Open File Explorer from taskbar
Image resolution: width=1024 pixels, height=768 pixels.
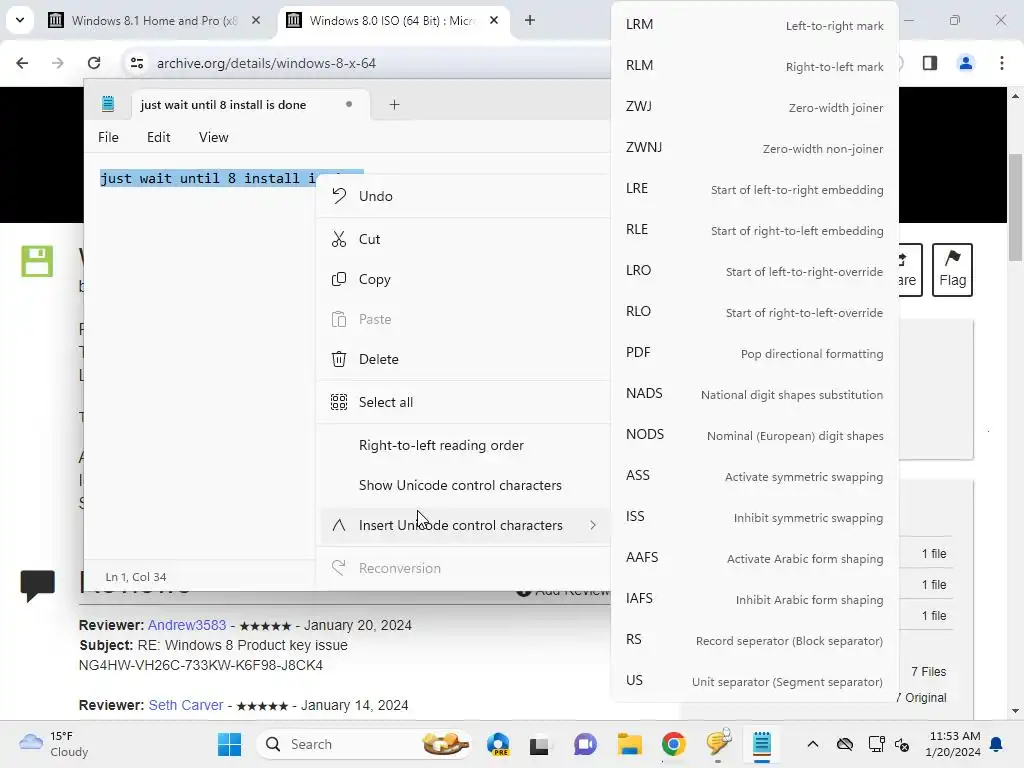[630, 744]
